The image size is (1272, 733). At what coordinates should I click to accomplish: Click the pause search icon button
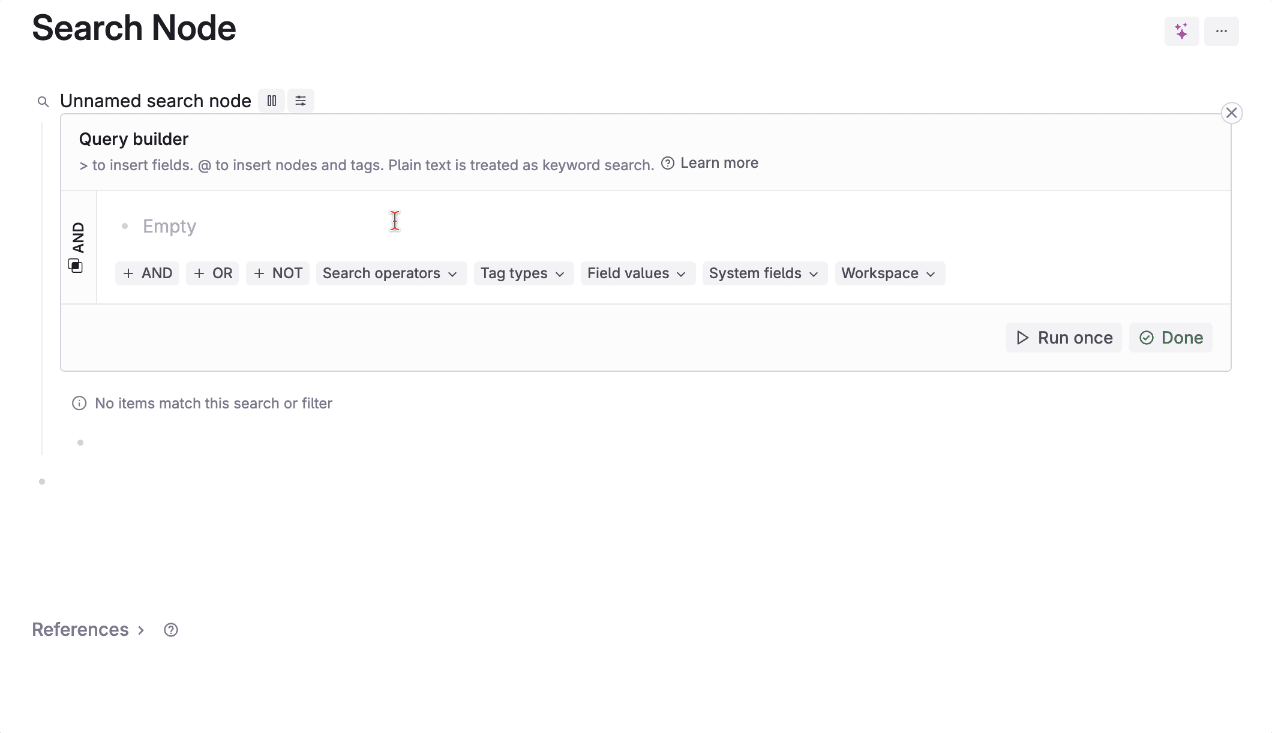[x=271, y=101]
